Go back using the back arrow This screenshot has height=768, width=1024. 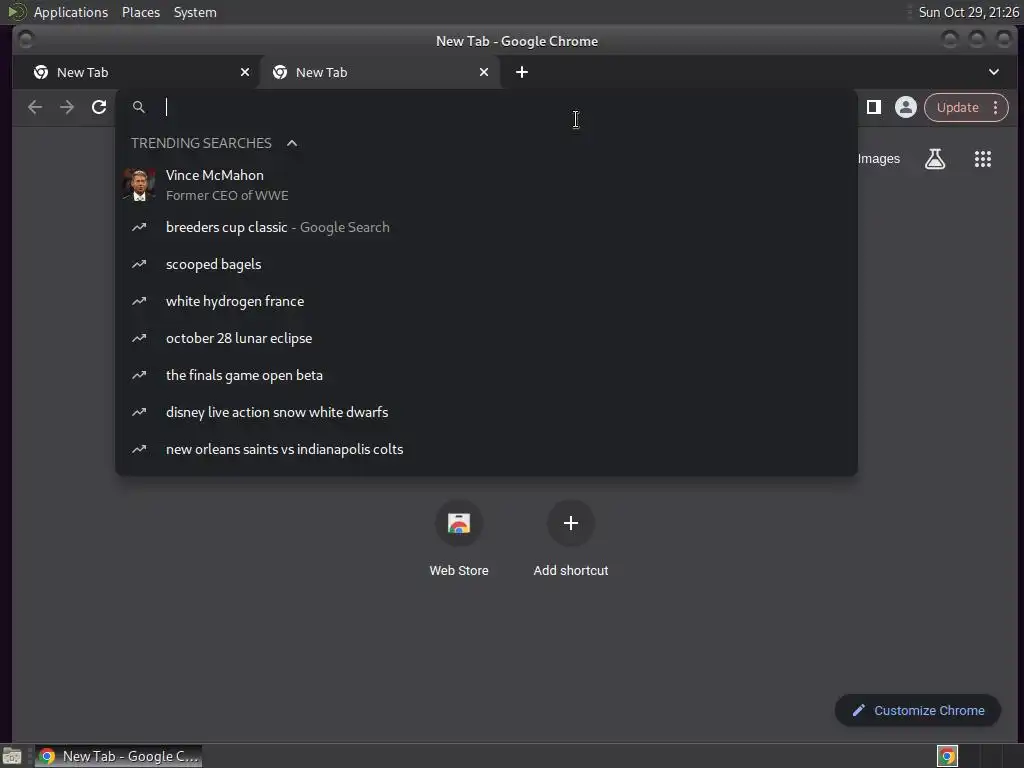35,107
